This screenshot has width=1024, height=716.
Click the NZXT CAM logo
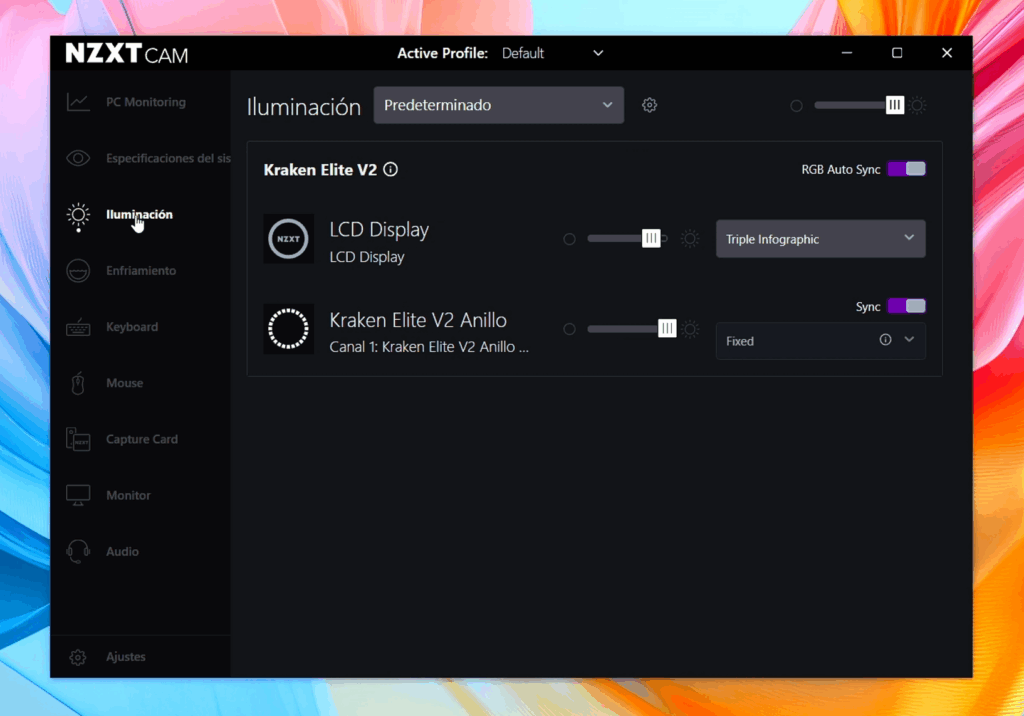click(127, 54)
